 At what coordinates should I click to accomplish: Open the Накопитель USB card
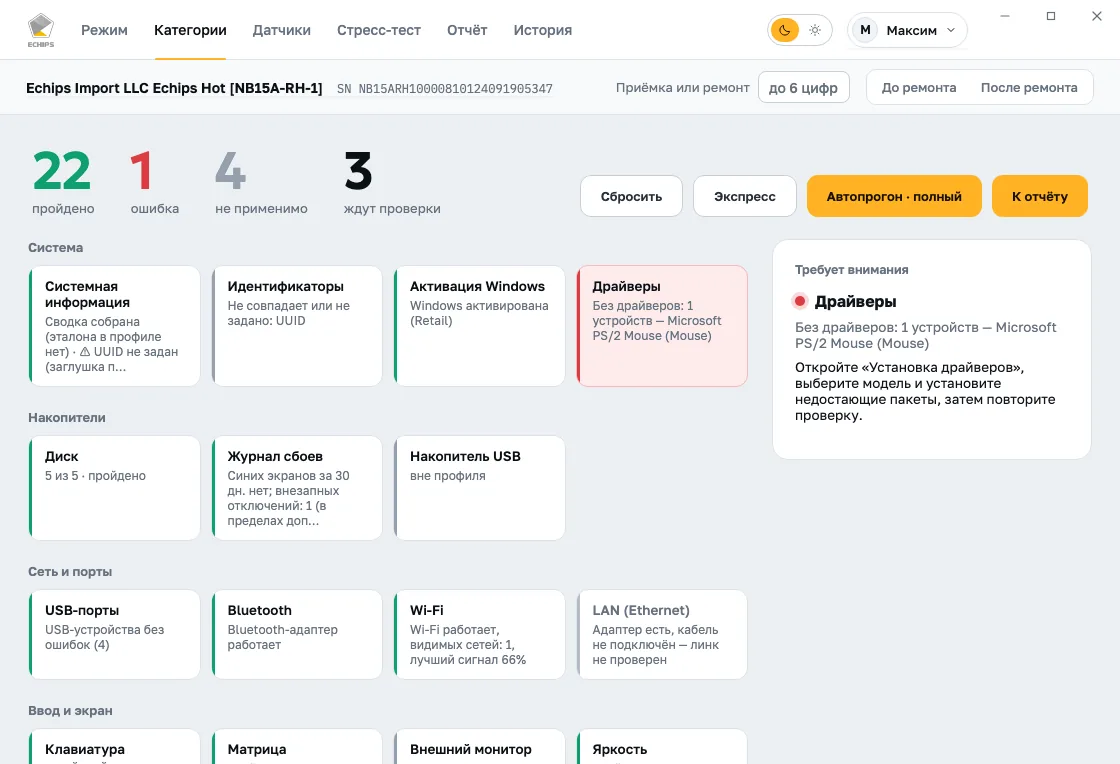click(479, 488)
